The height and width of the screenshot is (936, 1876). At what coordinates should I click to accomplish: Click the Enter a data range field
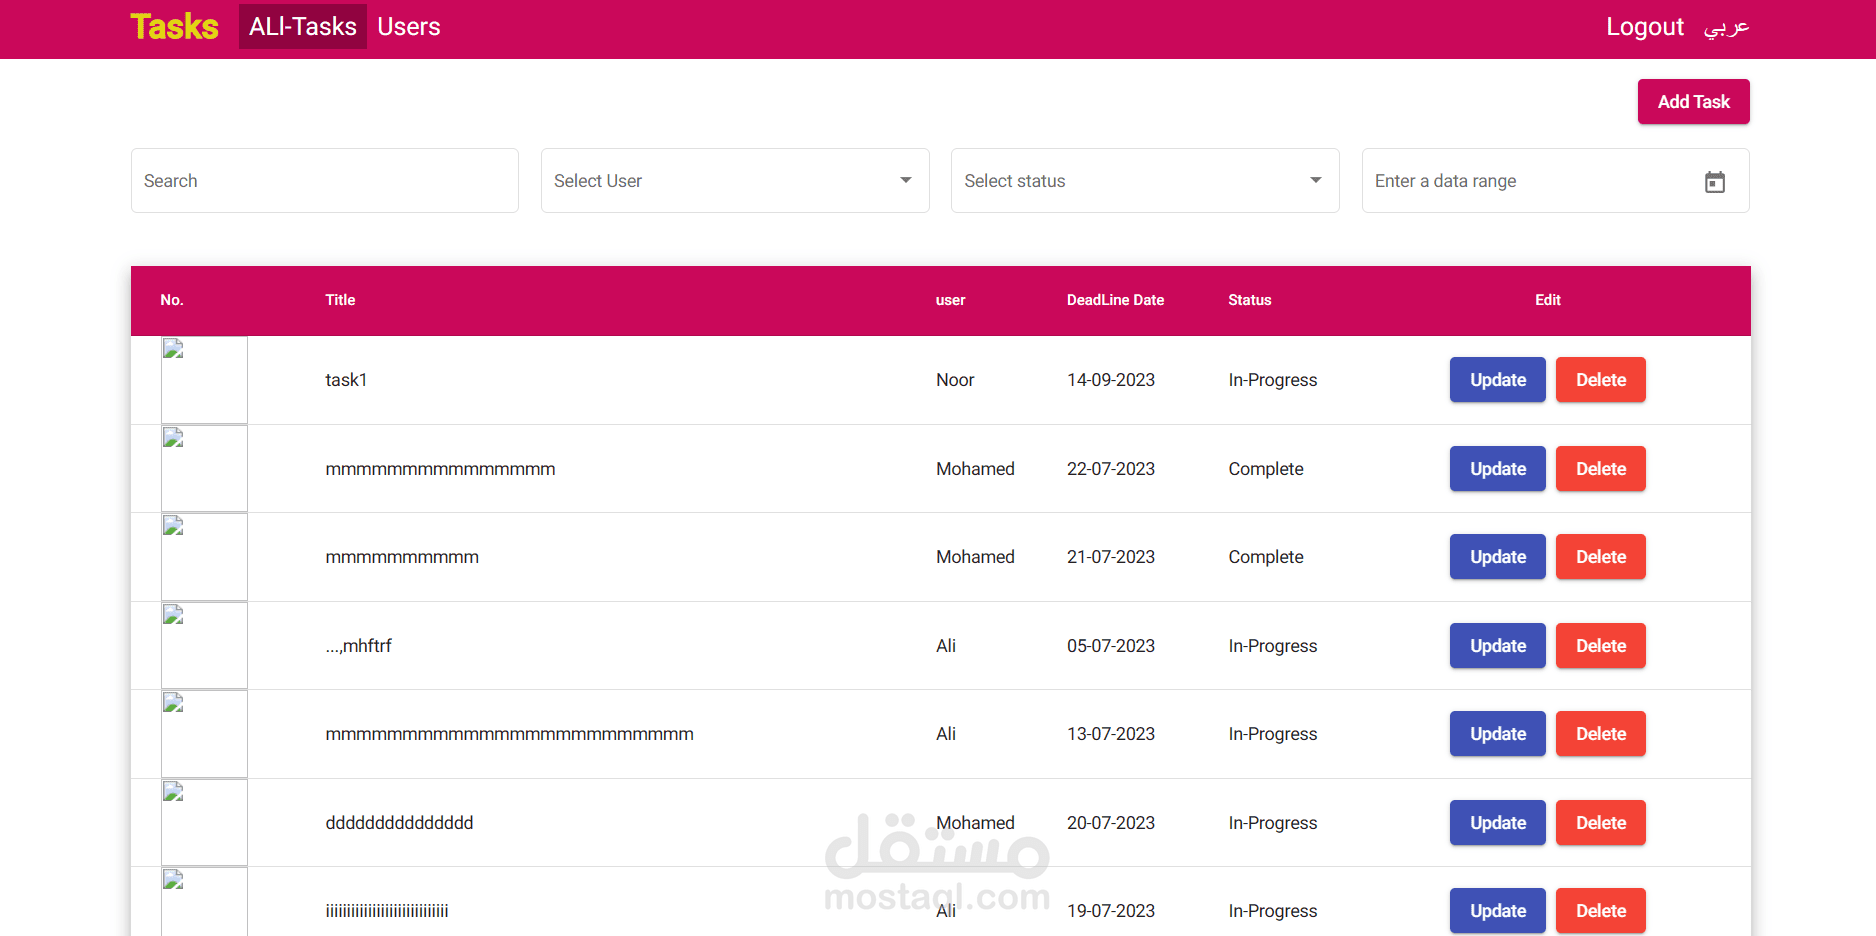1520,181
